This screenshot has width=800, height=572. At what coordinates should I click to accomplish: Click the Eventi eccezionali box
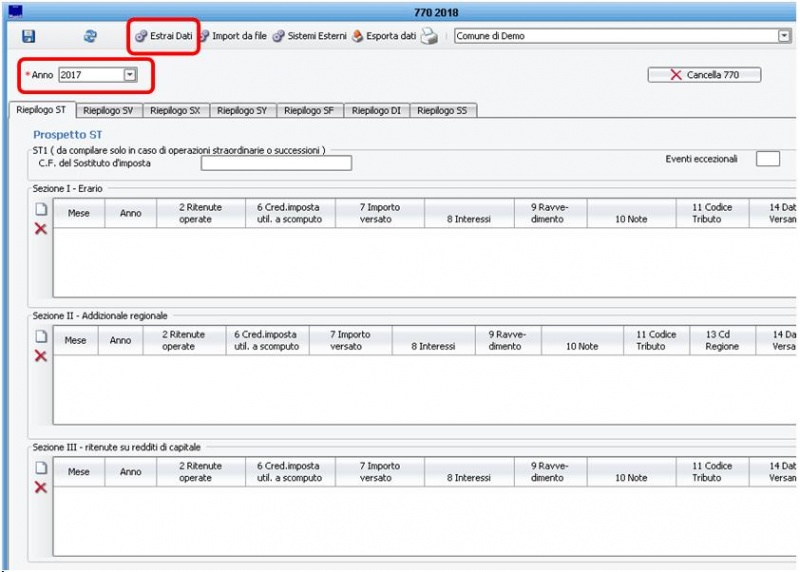click(767, 159)
